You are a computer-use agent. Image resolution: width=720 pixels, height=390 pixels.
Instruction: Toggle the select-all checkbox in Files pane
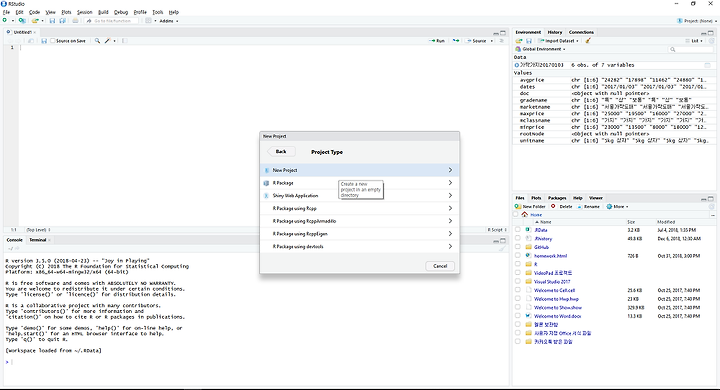[516, 215]
